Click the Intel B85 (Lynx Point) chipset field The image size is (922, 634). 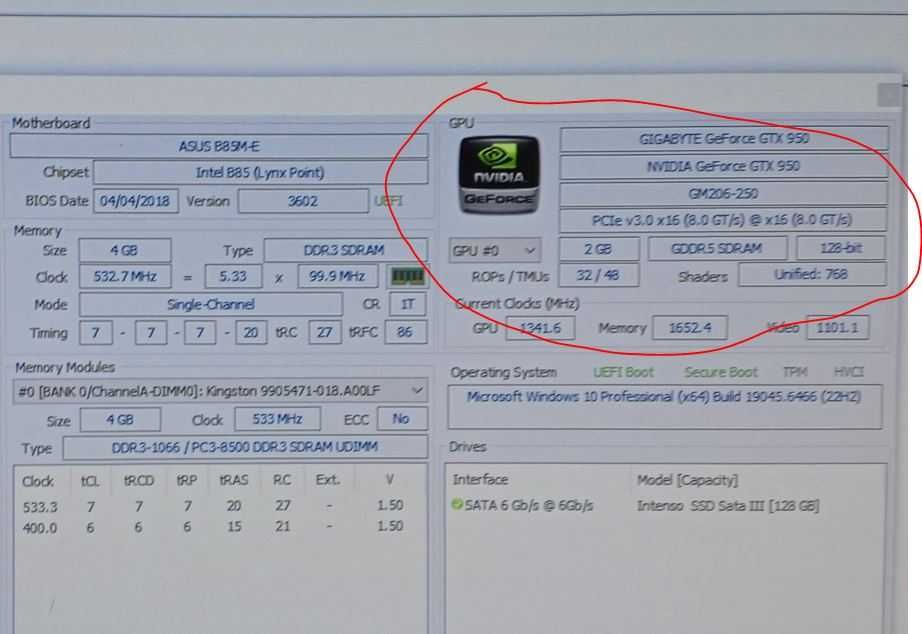tap(260, 172)
